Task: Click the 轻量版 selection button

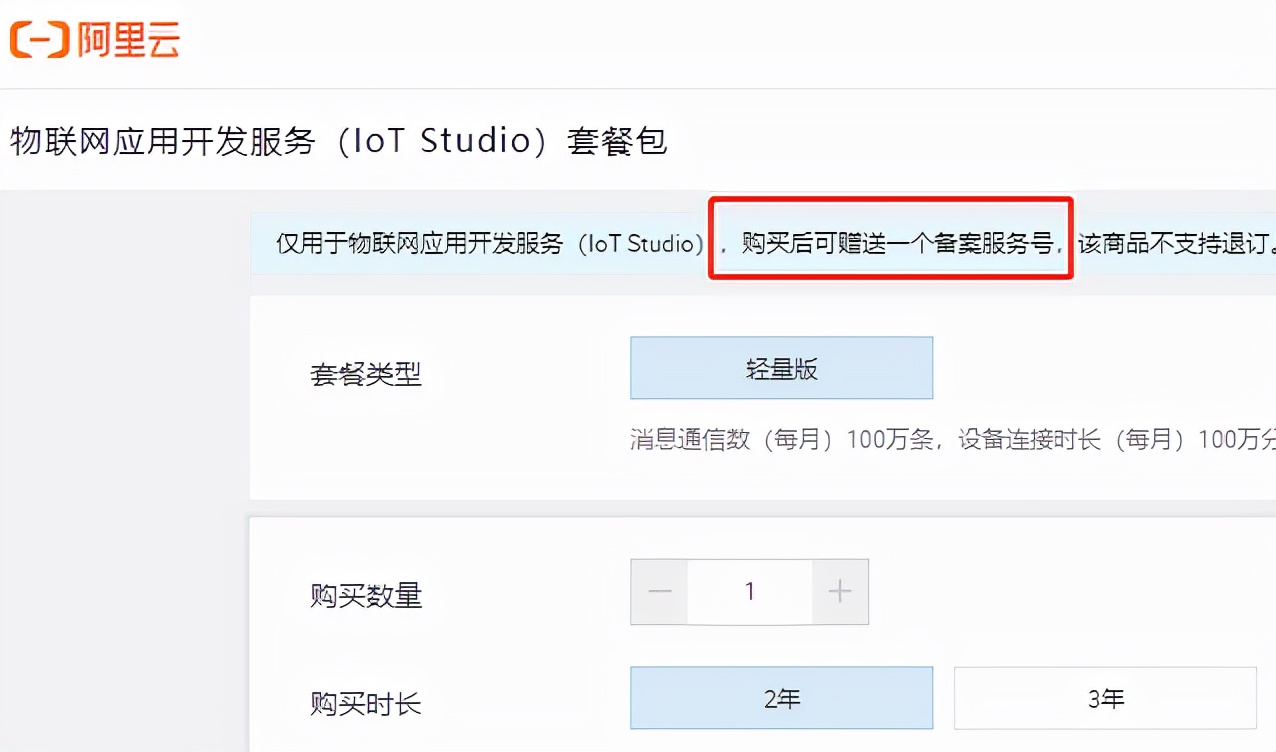Action: click(x=781, y=368)
